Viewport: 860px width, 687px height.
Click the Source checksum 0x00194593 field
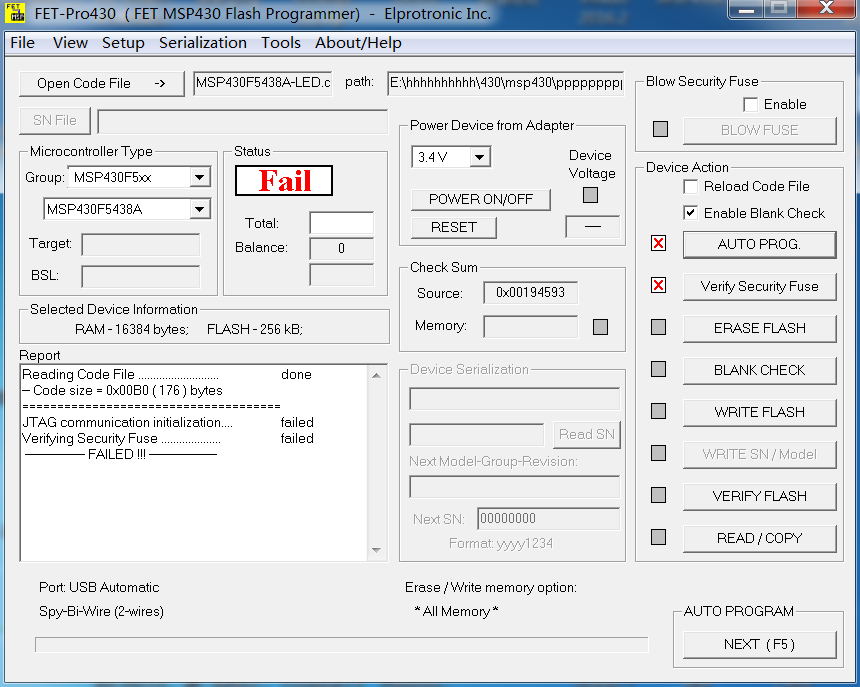tap(530, 293)
